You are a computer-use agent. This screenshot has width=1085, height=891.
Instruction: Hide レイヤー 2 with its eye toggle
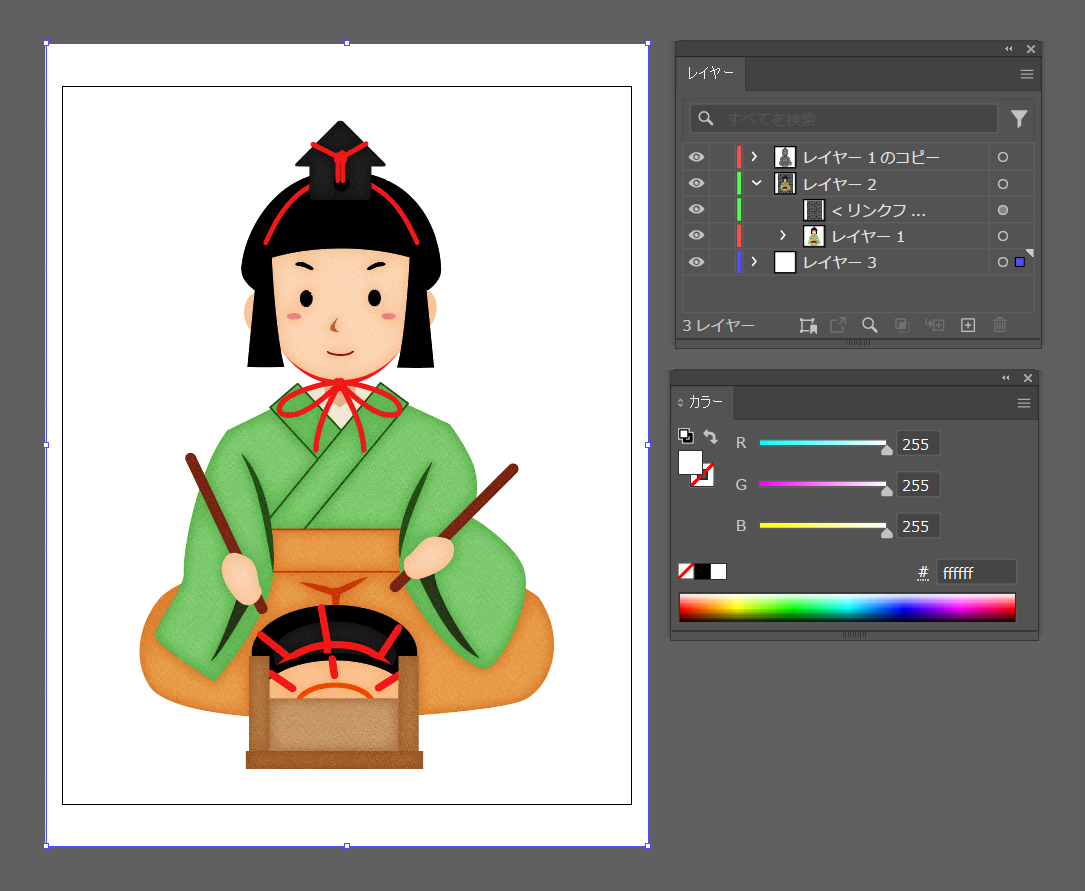[696, 183]
